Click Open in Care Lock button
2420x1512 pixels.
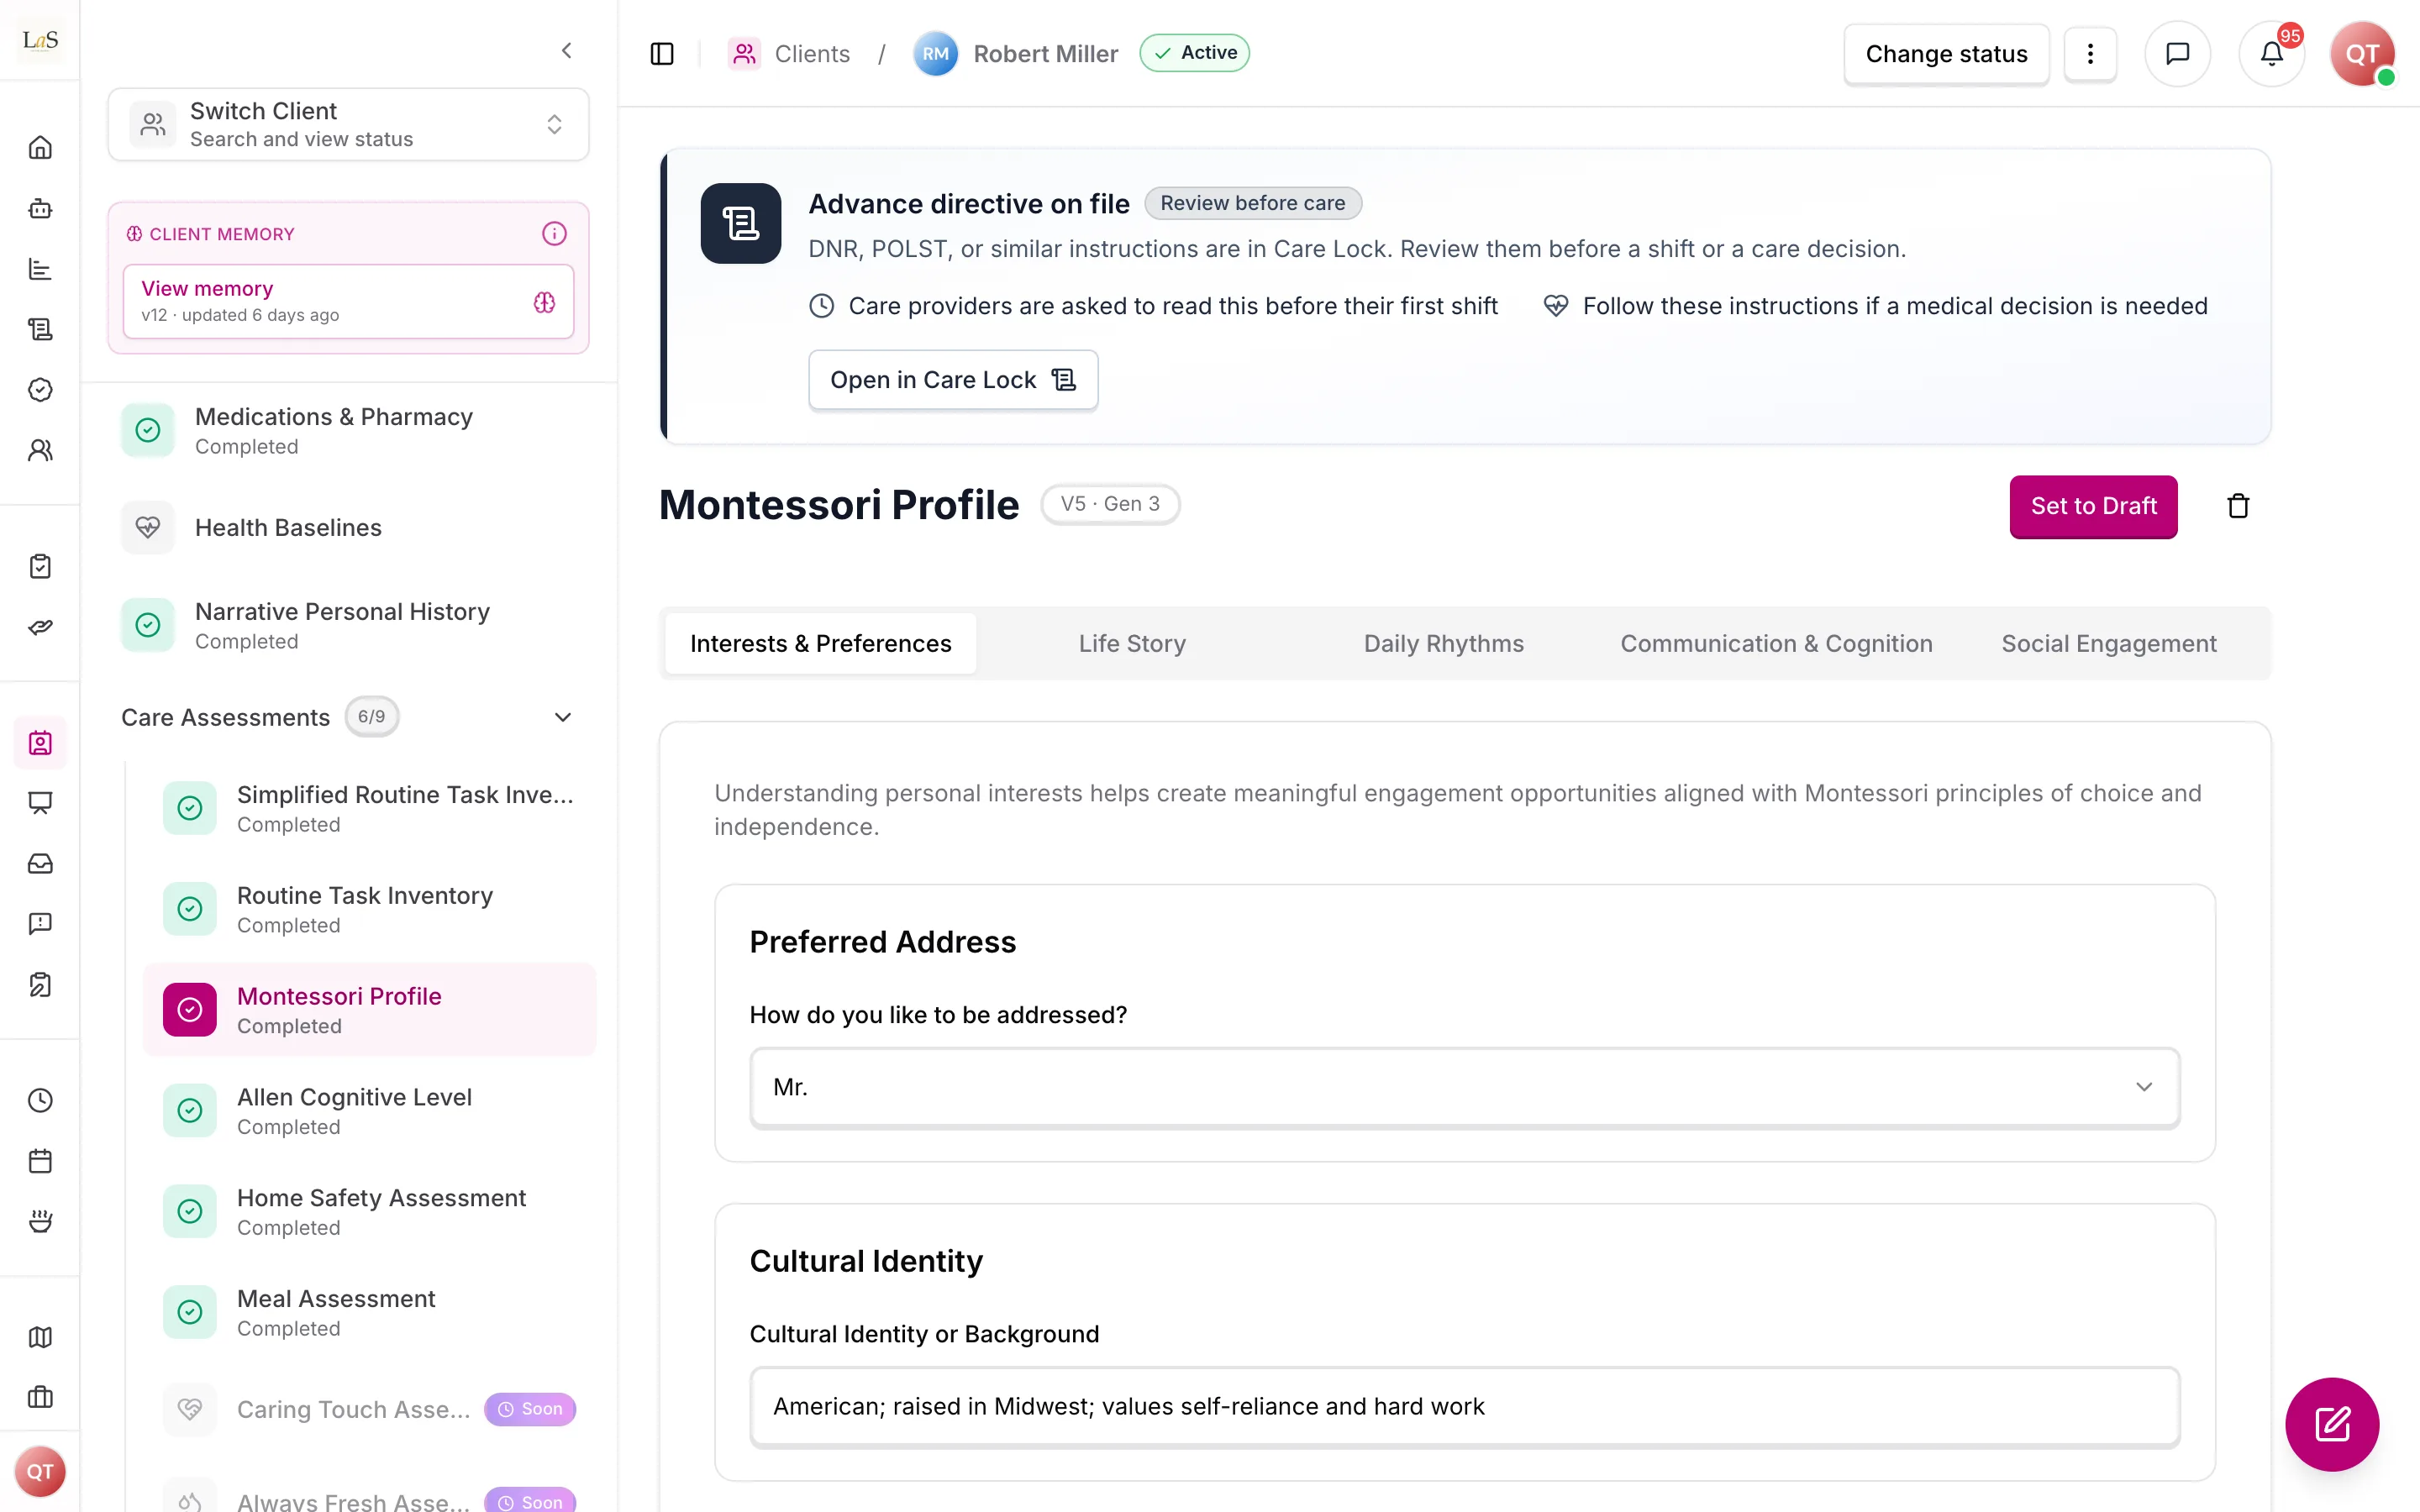[953, 380]
